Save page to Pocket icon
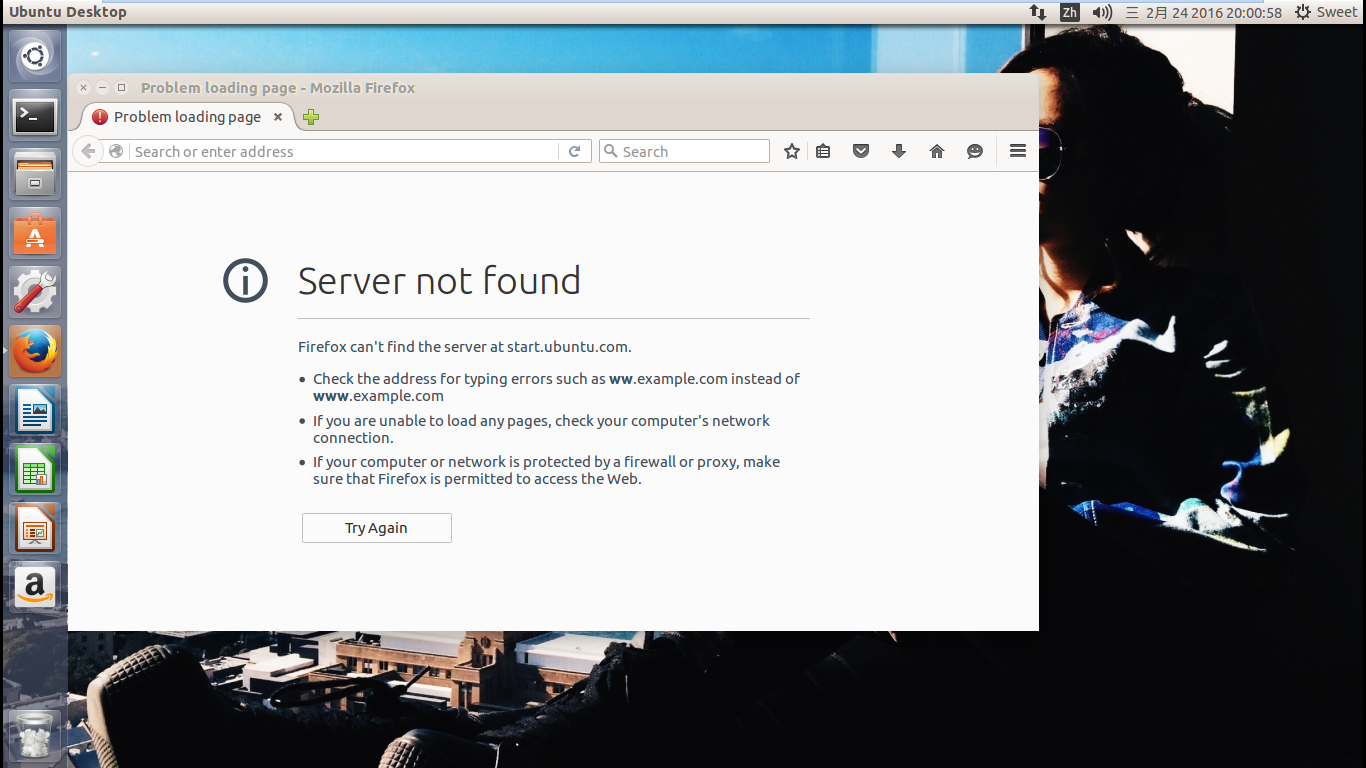Image resolution: width=1366 pixels, height=768 pixels. 861,151
